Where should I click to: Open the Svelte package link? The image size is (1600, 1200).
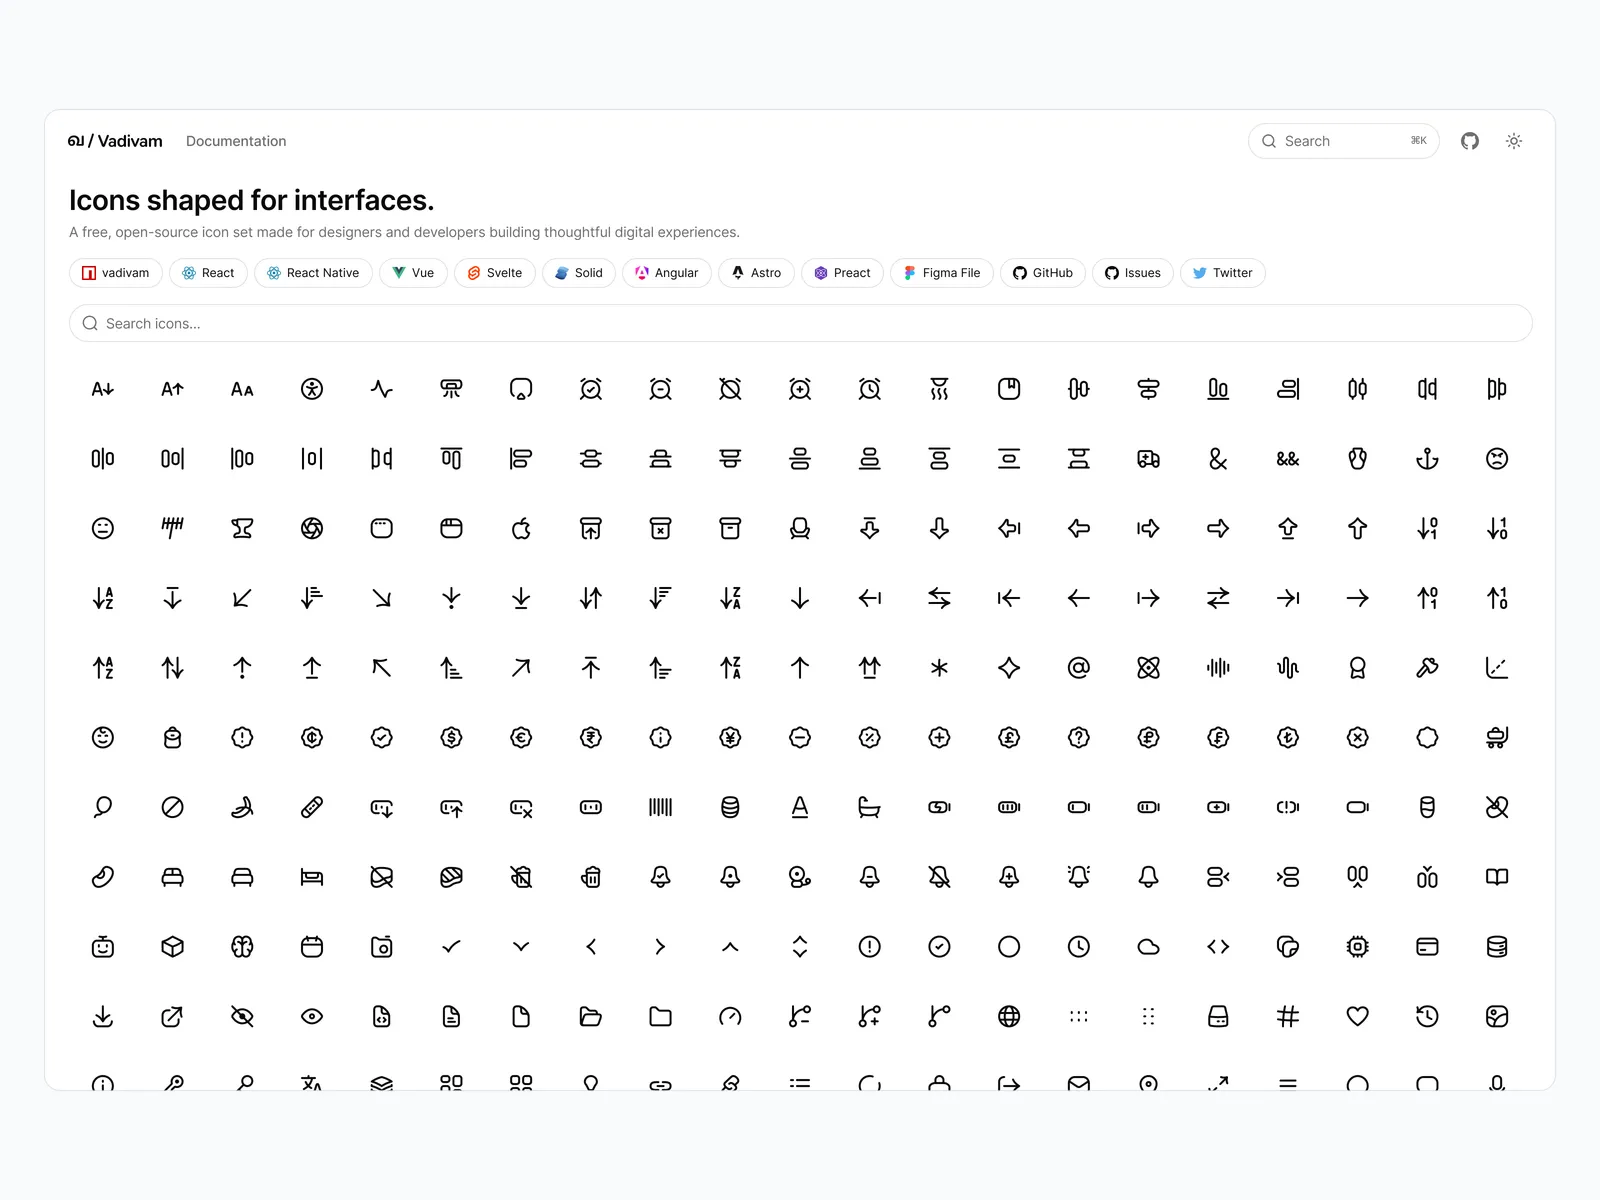click(x=495, y=273)
